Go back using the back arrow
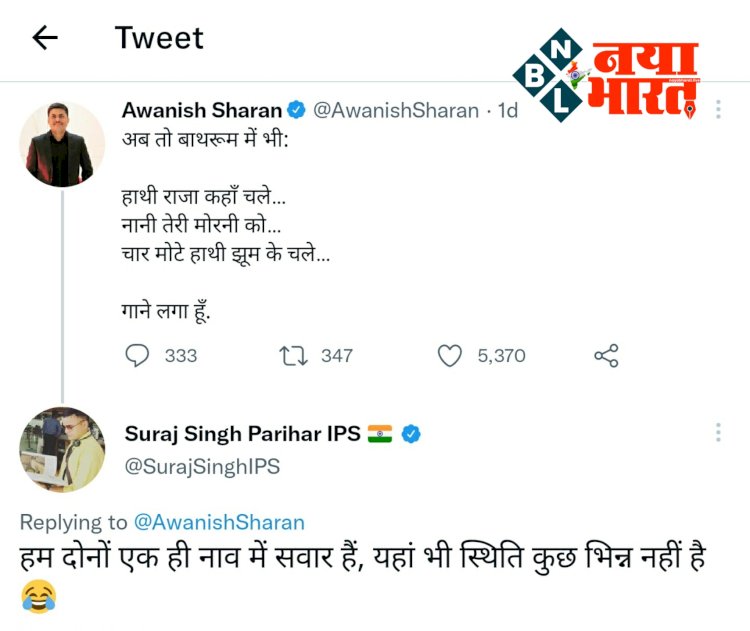Screen dimensions: 750x631 [45, 38]
